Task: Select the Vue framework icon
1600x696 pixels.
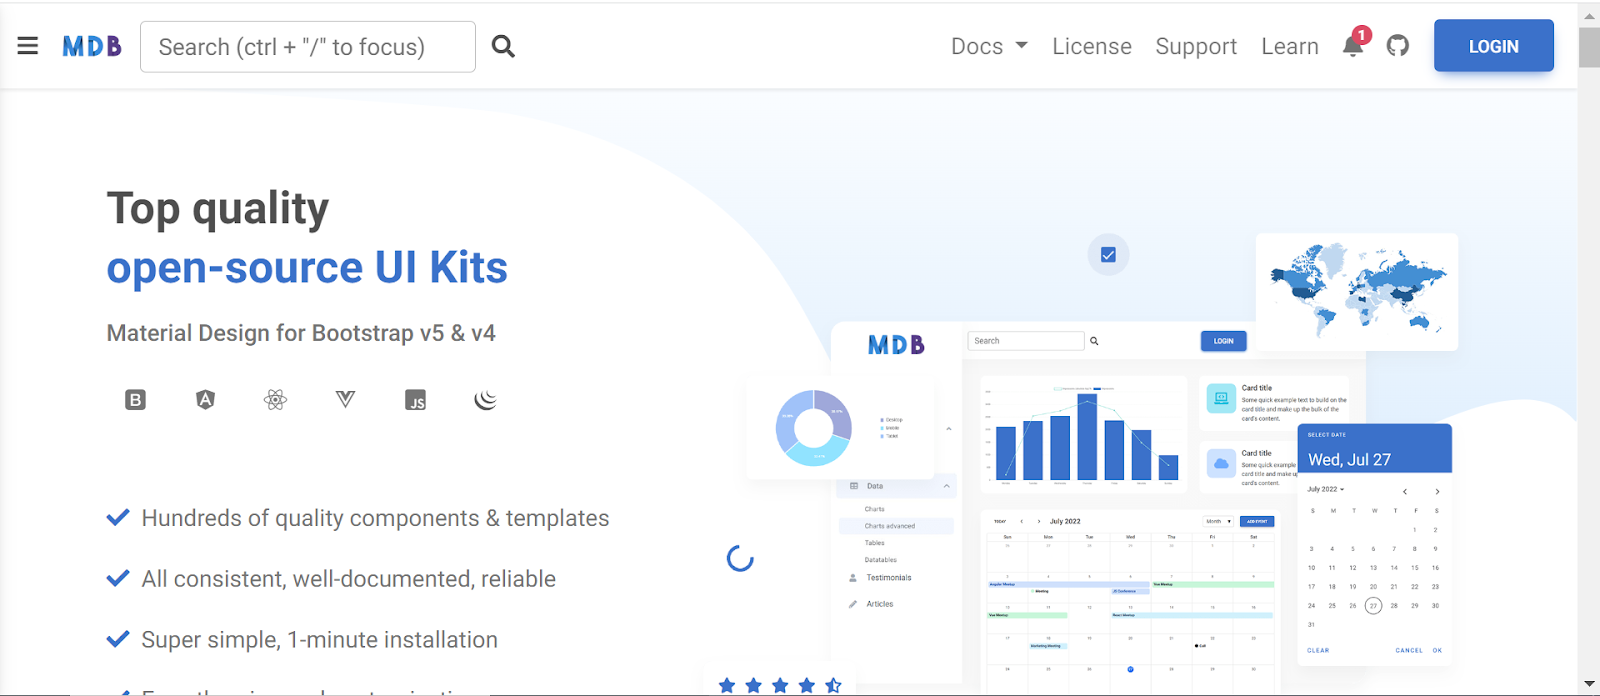Action: [345, 399]
